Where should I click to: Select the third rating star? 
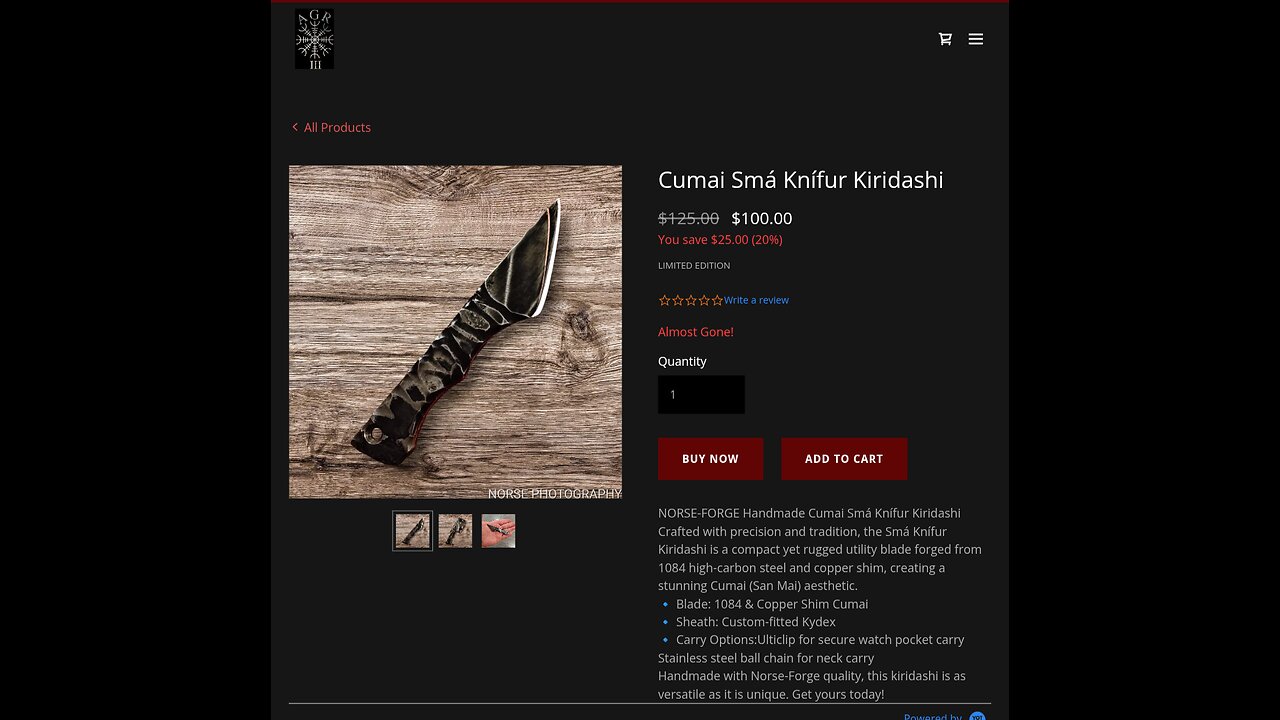click(x=691, y=300)
